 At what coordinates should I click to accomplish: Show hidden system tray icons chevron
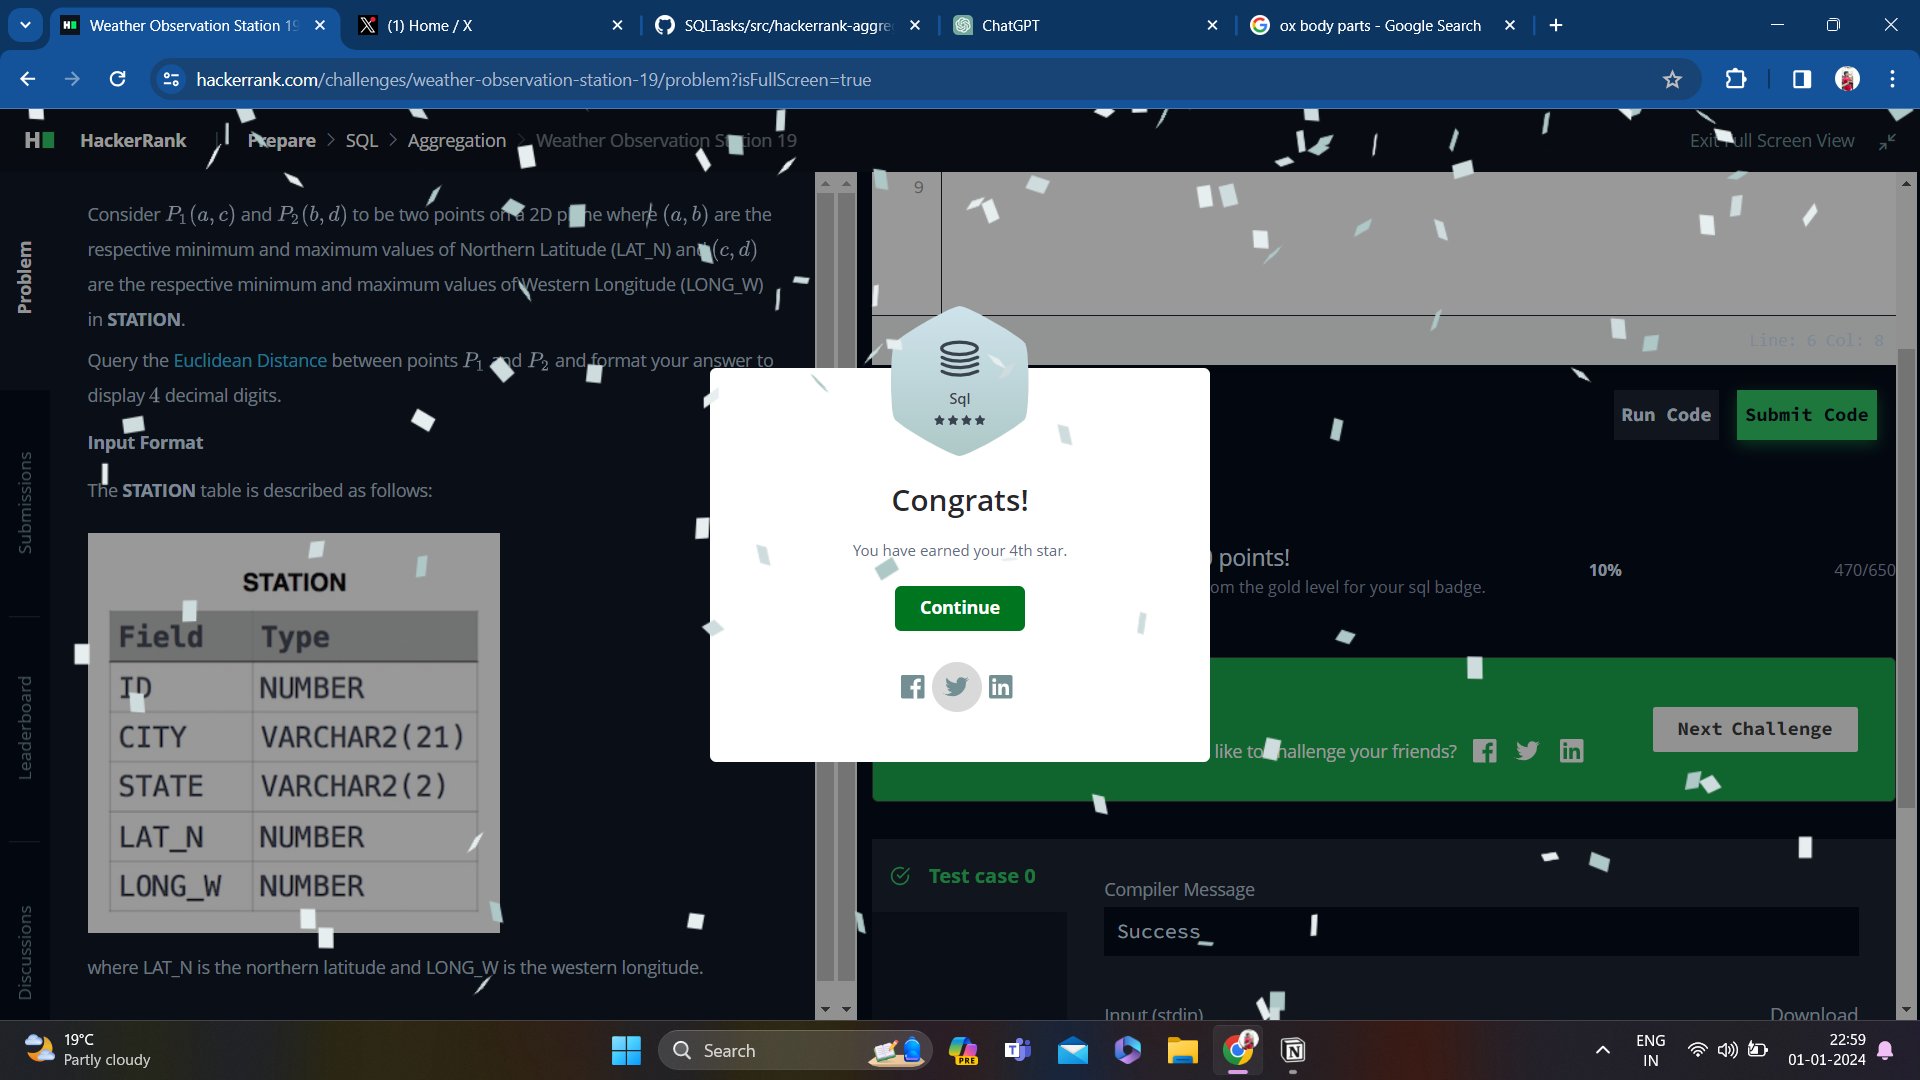(x=1602, y=1050)
